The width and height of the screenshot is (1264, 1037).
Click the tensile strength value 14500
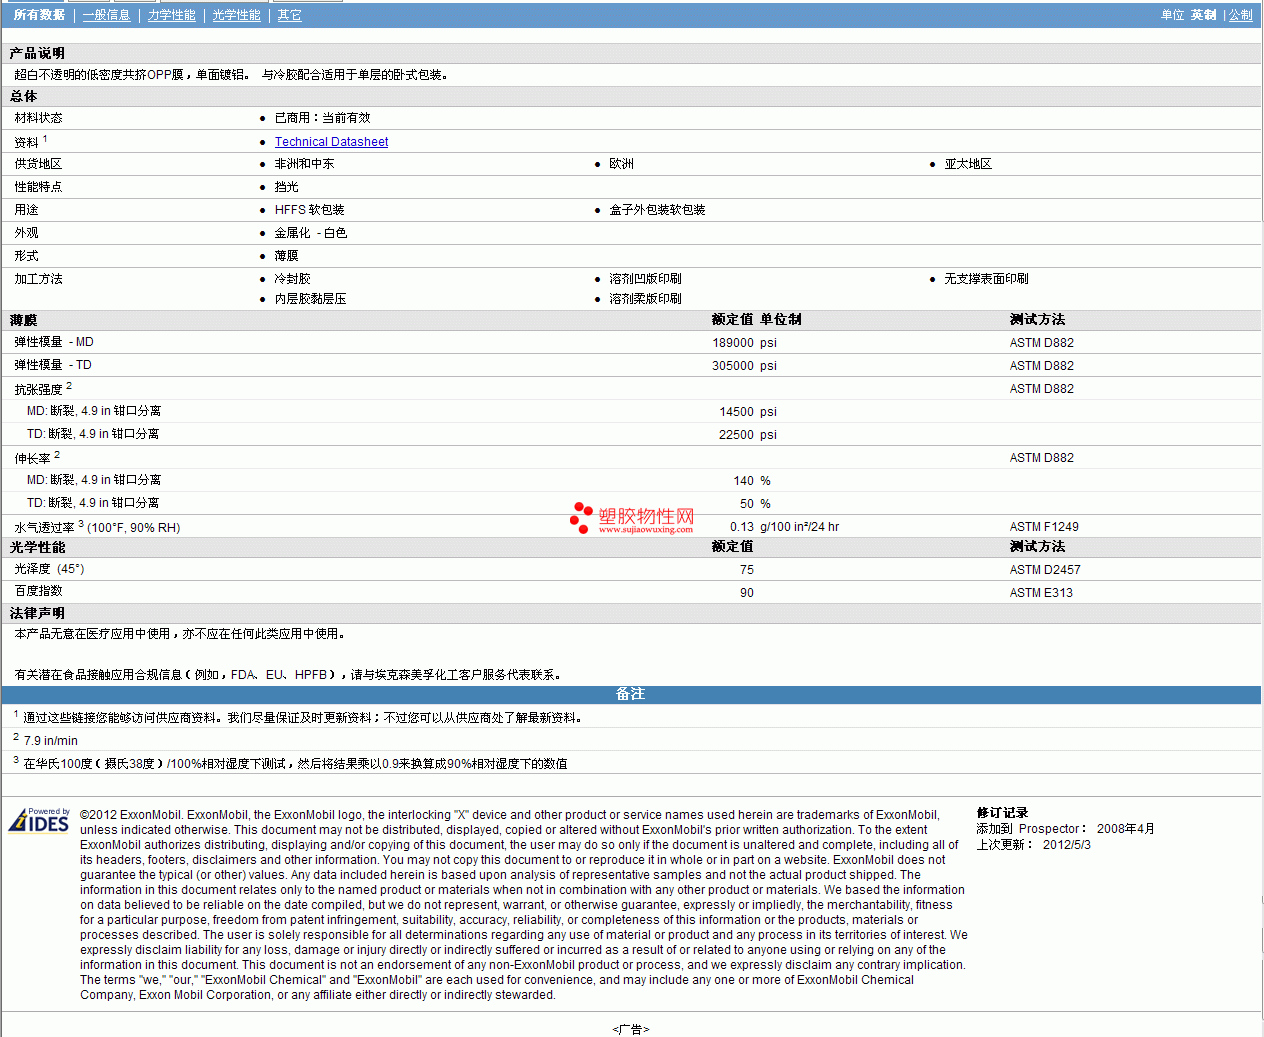(x=737, y=412)
